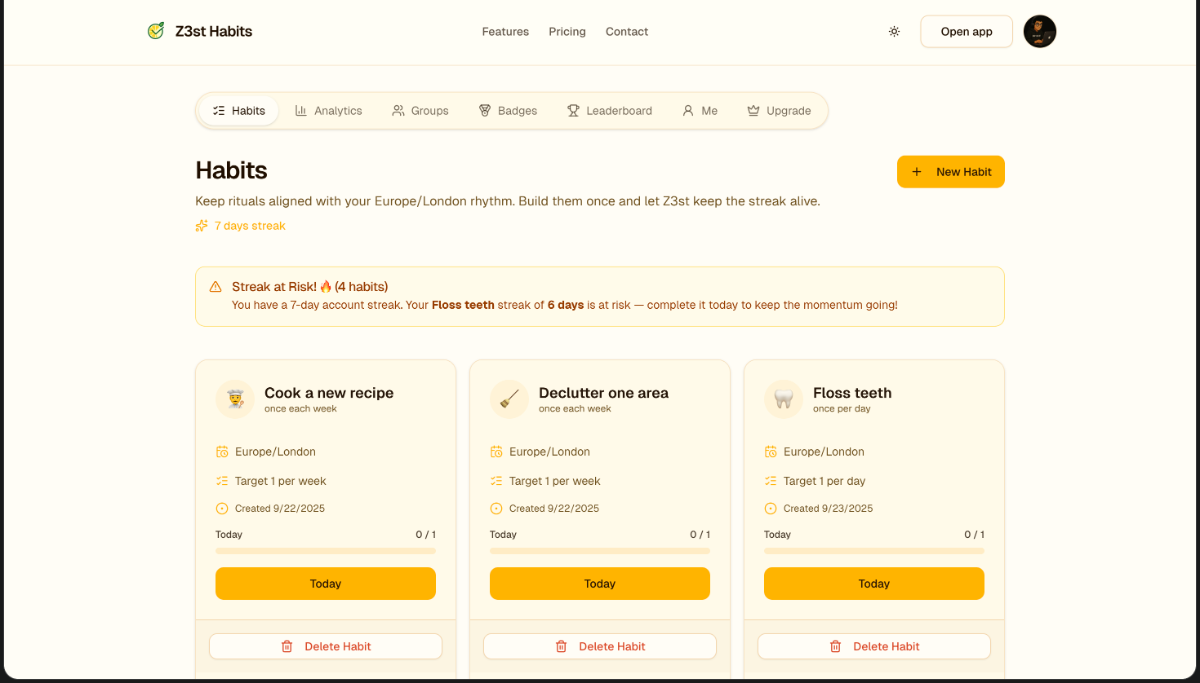Open the Pricing link in header
The image size is (1200, 683).
(x=567, y=32)
